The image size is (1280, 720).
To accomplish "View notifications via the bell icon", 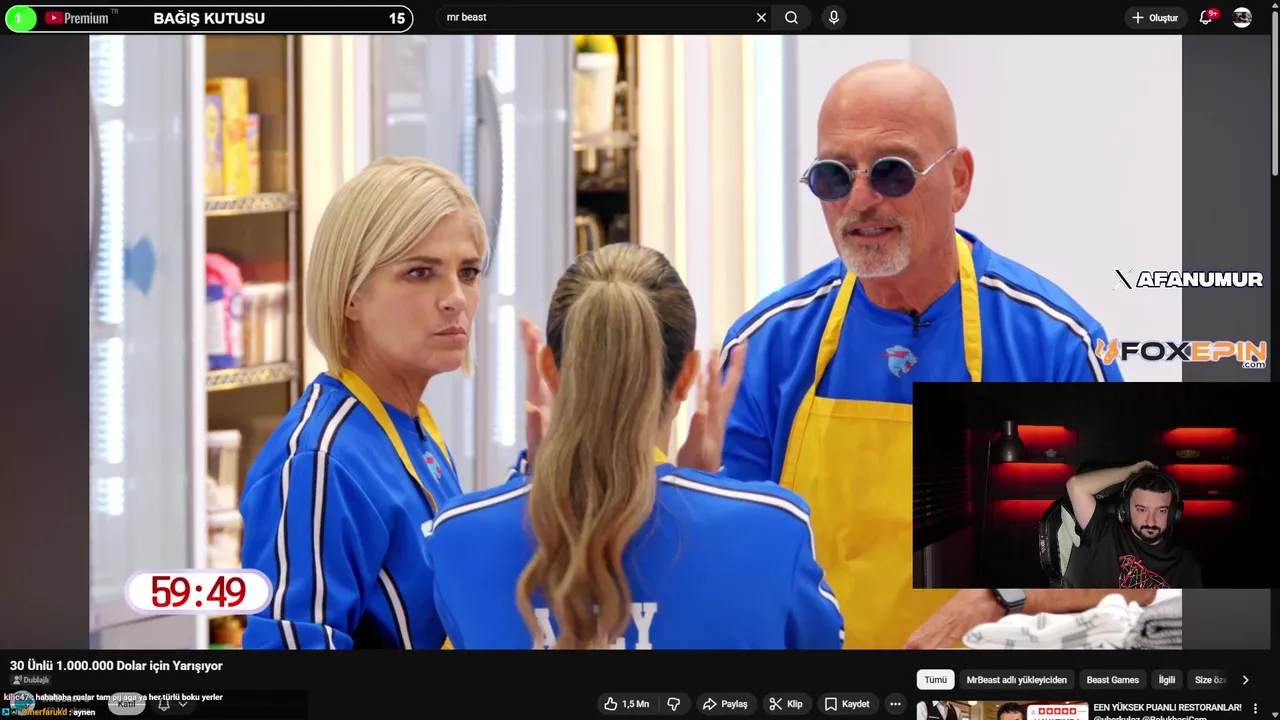I will 1206,17.
